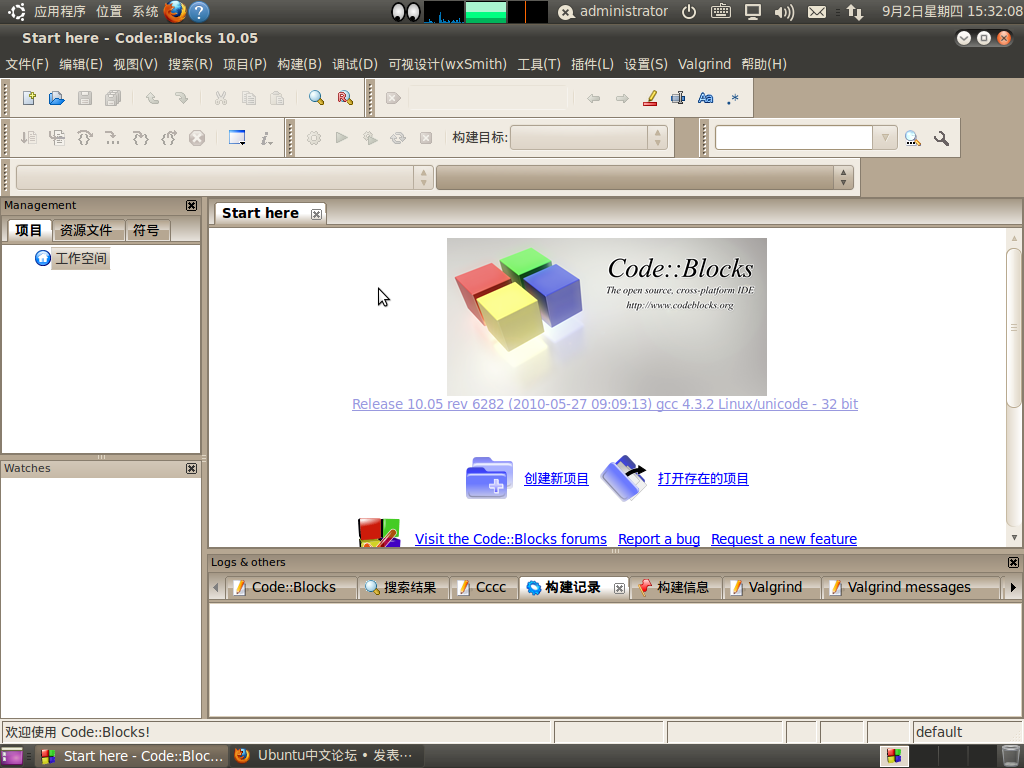Screen dimensions: 1024x768
Task: Click the Report a bug link
Action: [659, 539]
